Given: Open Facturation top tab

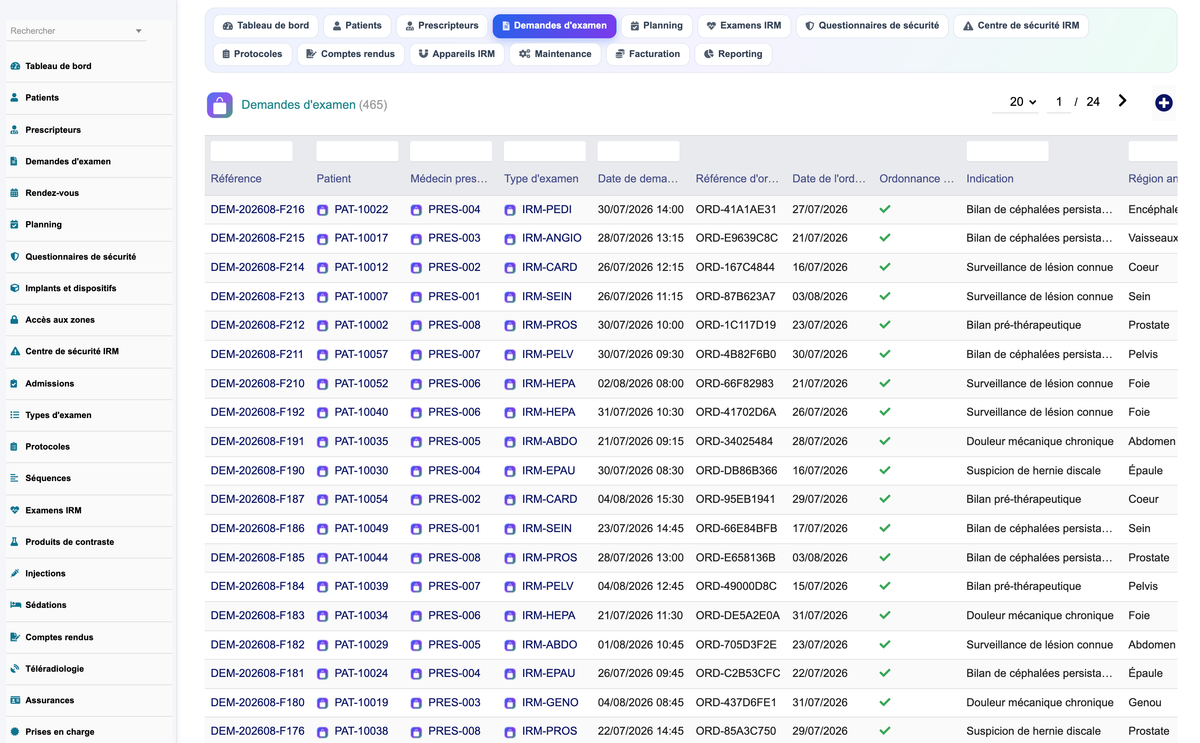Looking at the screenshot, I should tap(647, 54).
